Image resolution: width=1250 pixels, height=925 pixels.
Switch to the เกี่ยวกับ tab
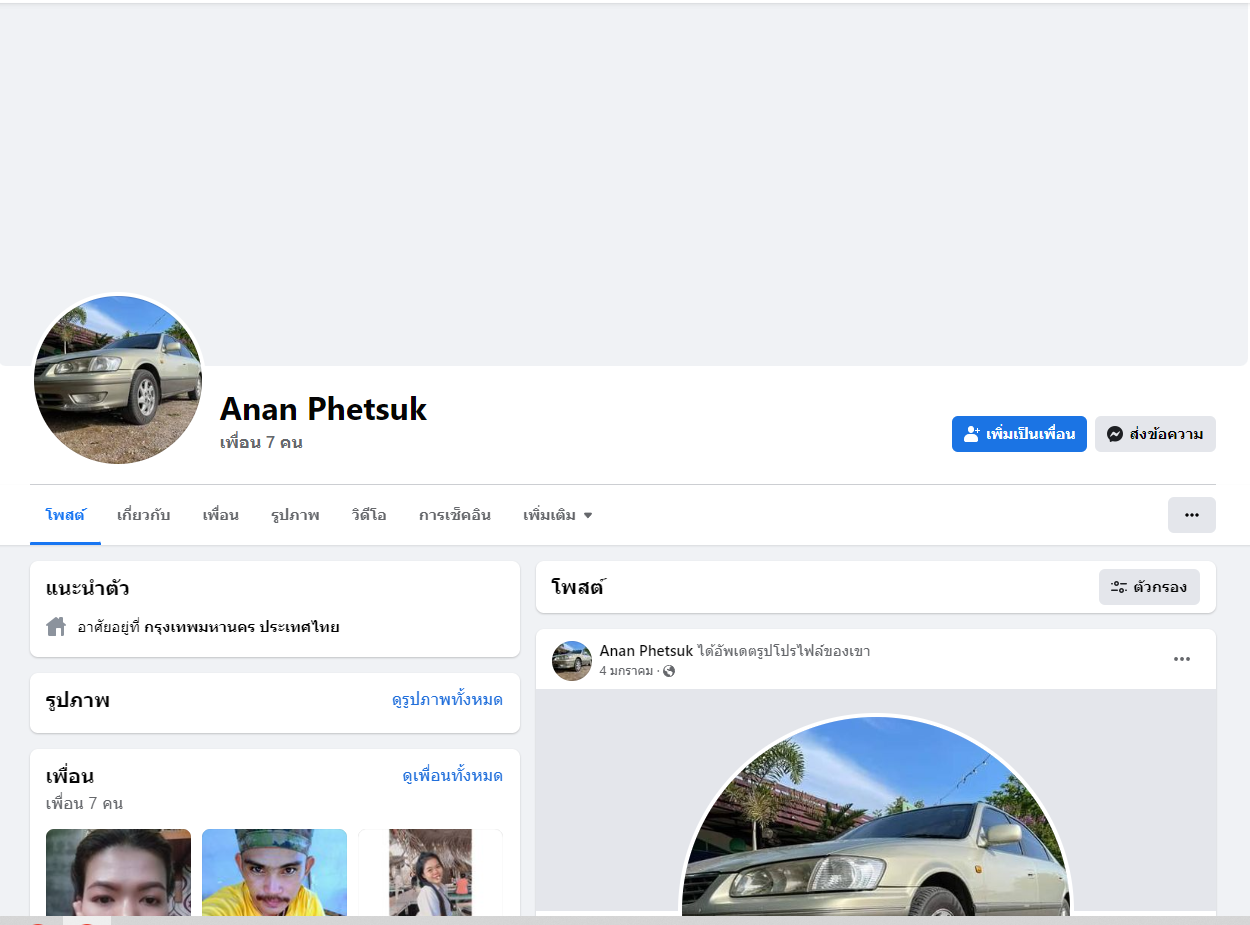point(144,515)
